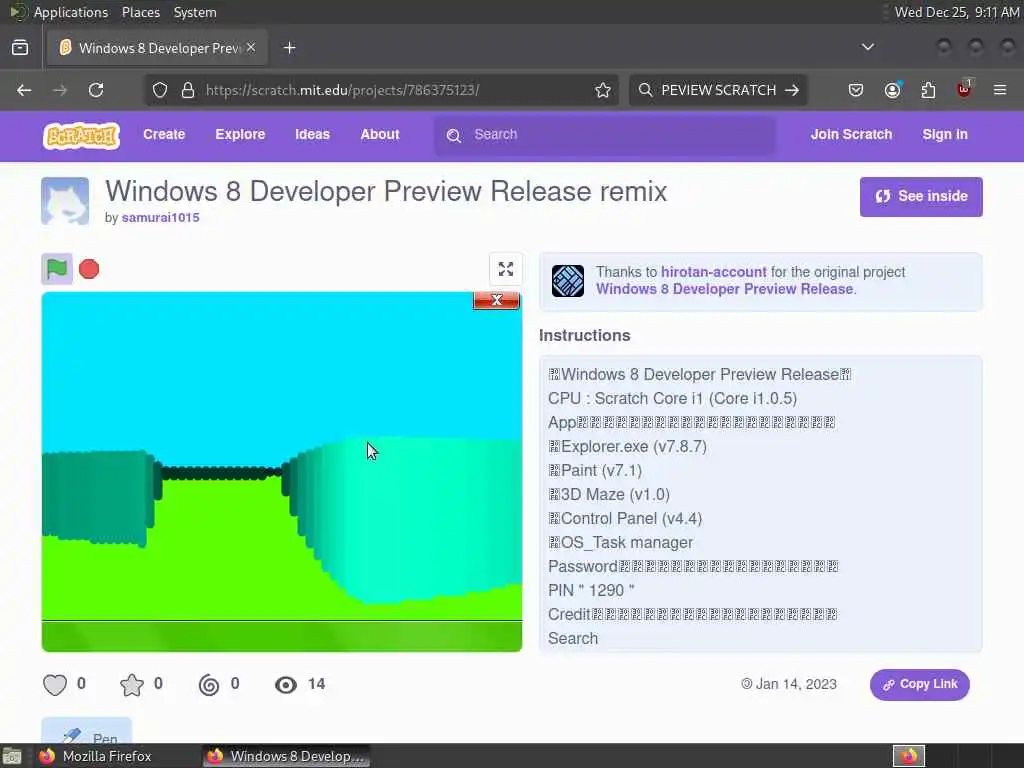Open Firefox account icon
This screenshot has height=768, width=1024.
click(x=892, y=90)
